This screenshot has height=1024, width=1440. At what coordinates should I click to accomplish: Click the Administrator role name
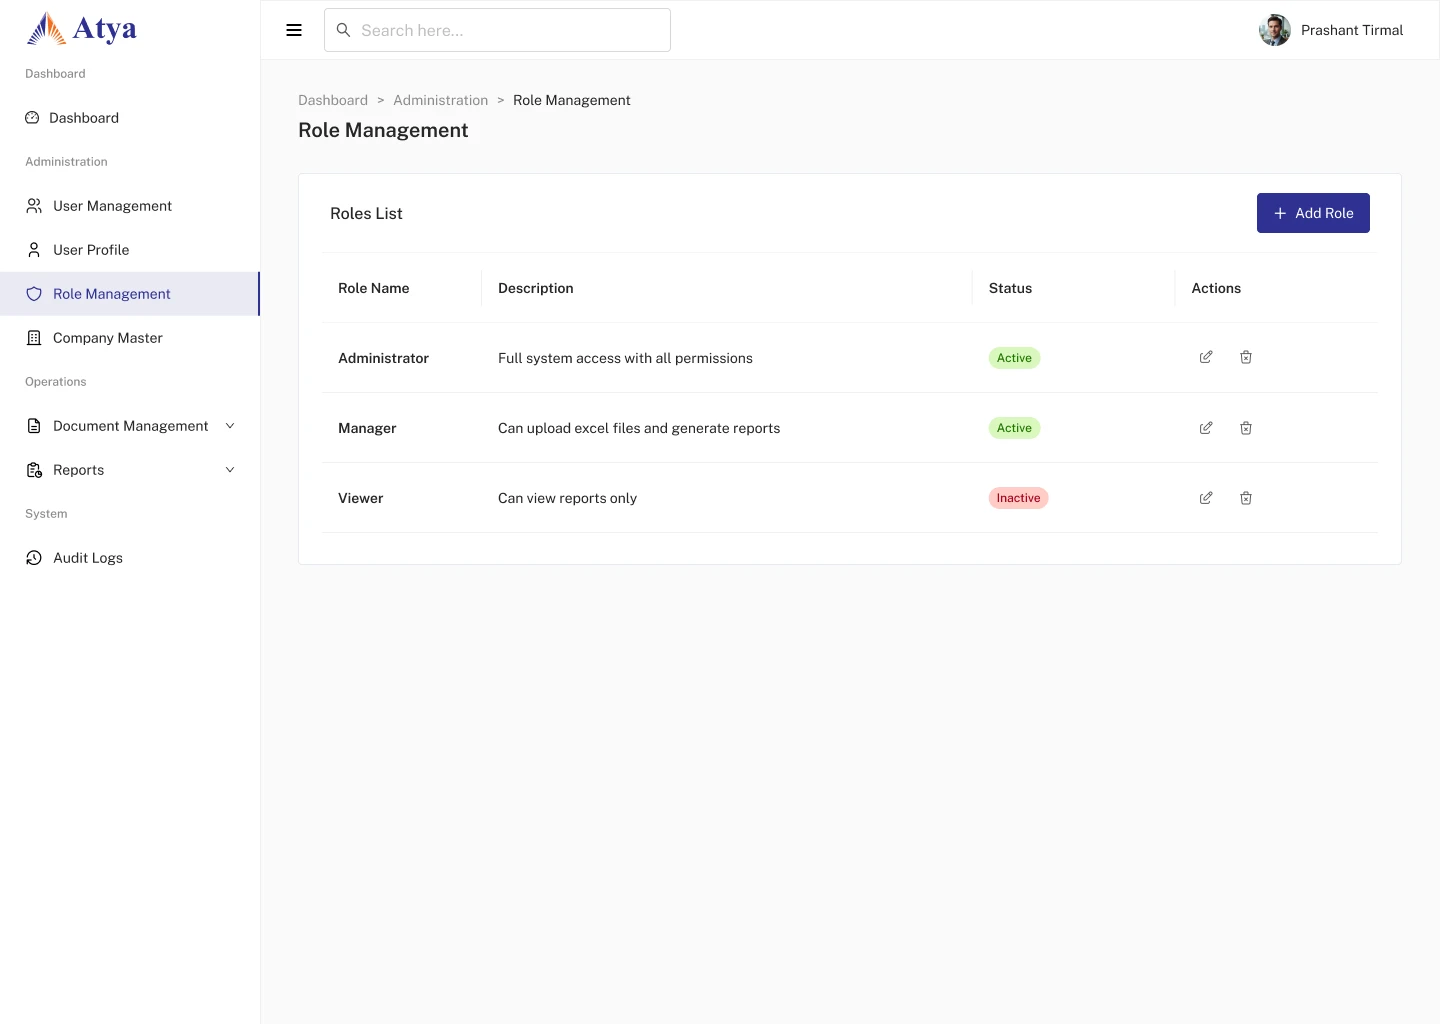(383, 358)
